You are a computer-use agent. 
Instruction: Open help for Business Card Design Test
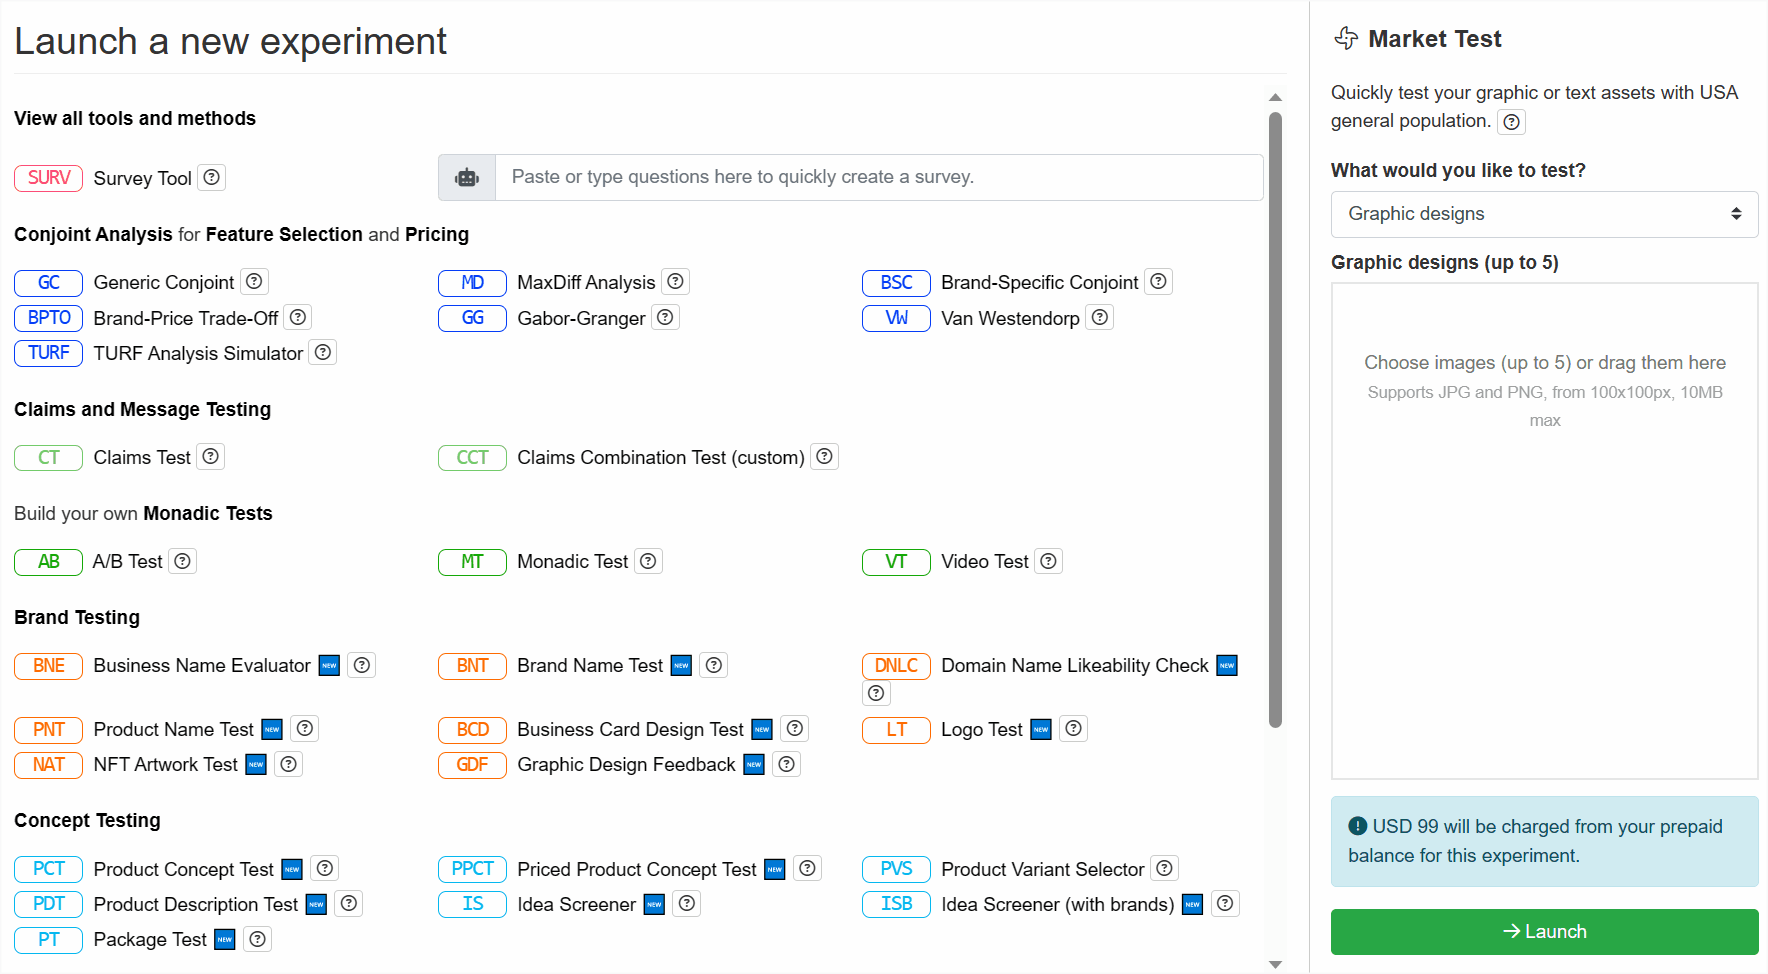point(795,729)
